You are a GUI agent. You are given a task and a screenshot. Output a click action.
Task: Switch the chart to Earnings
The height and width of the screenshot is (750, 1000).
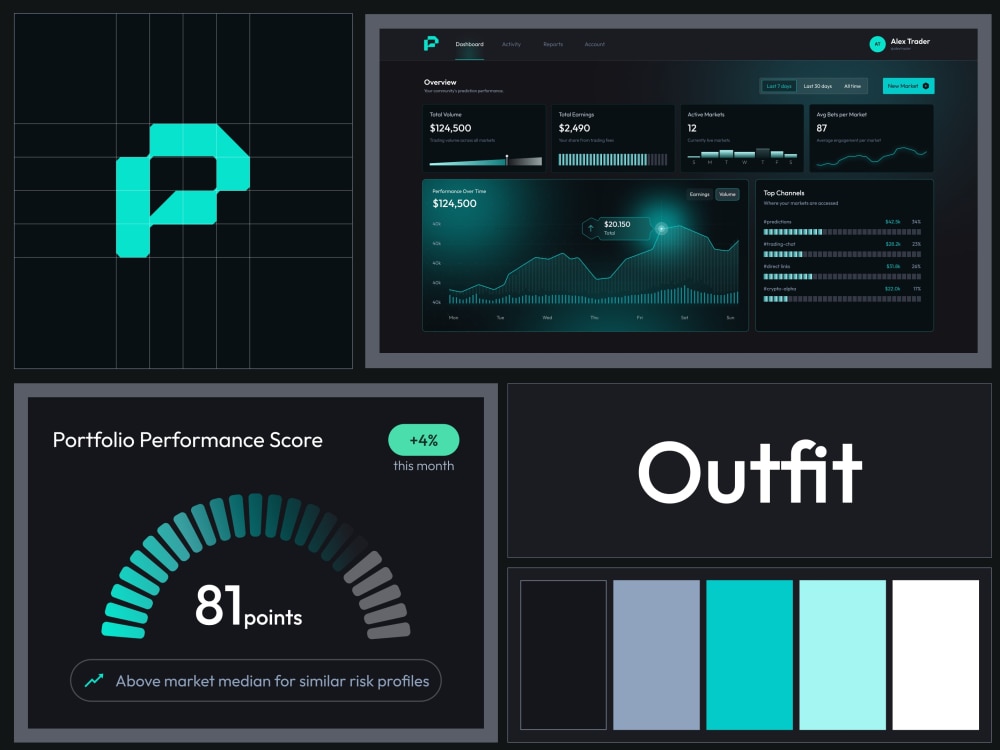pyautogui.click(x=700, y=195)
